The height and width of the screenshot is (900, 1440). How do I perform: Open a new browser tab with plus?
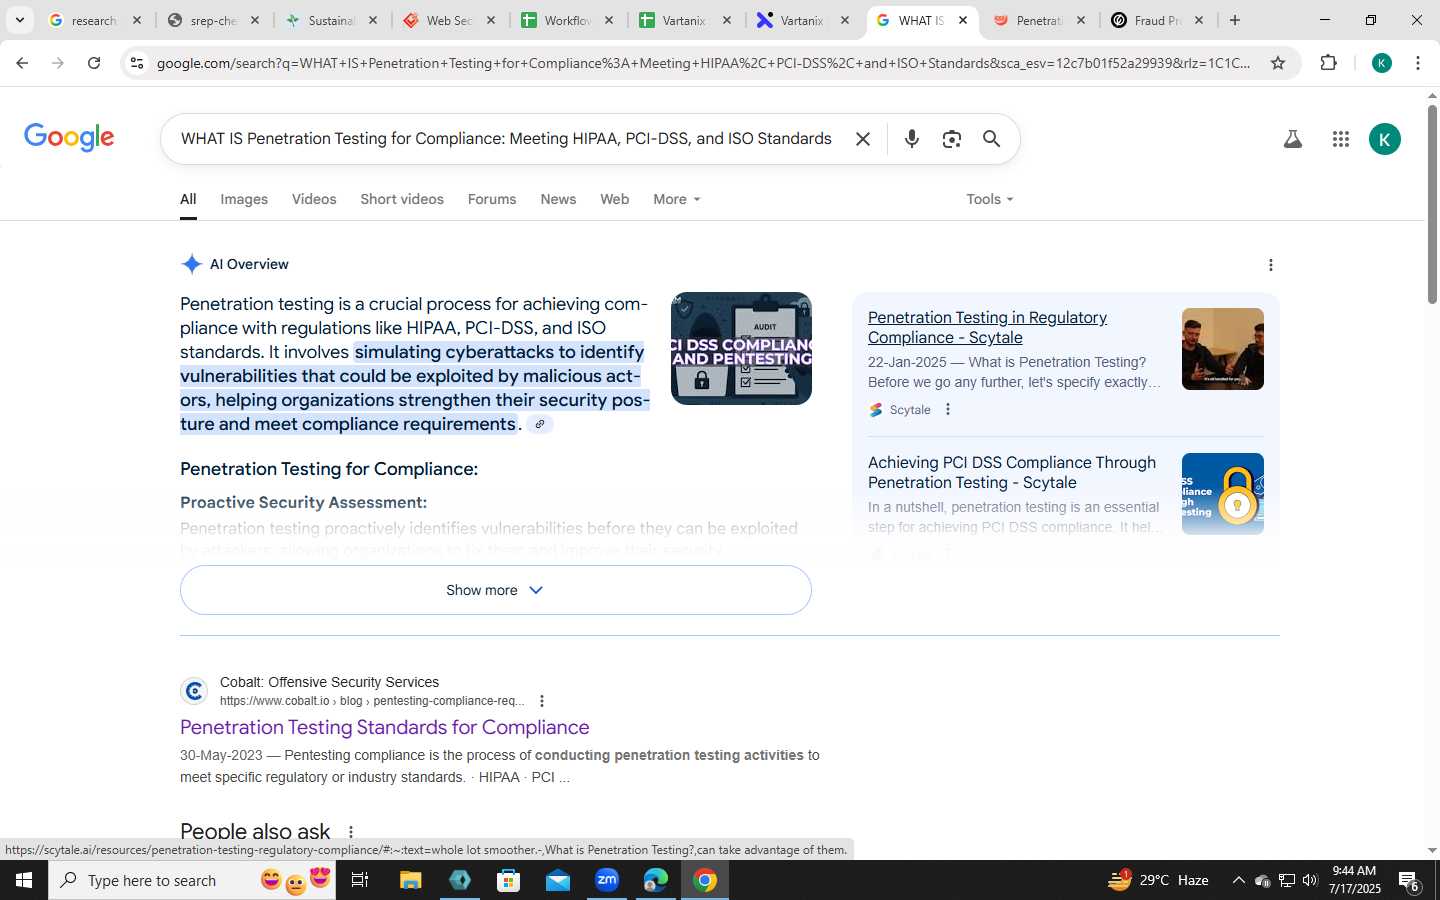(x=1235, y=20)
